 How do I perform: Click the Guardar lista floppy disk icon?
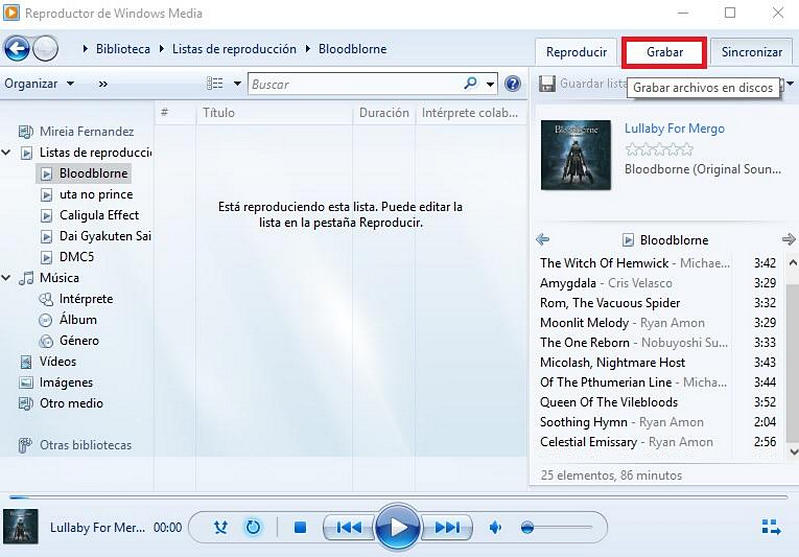547,84
